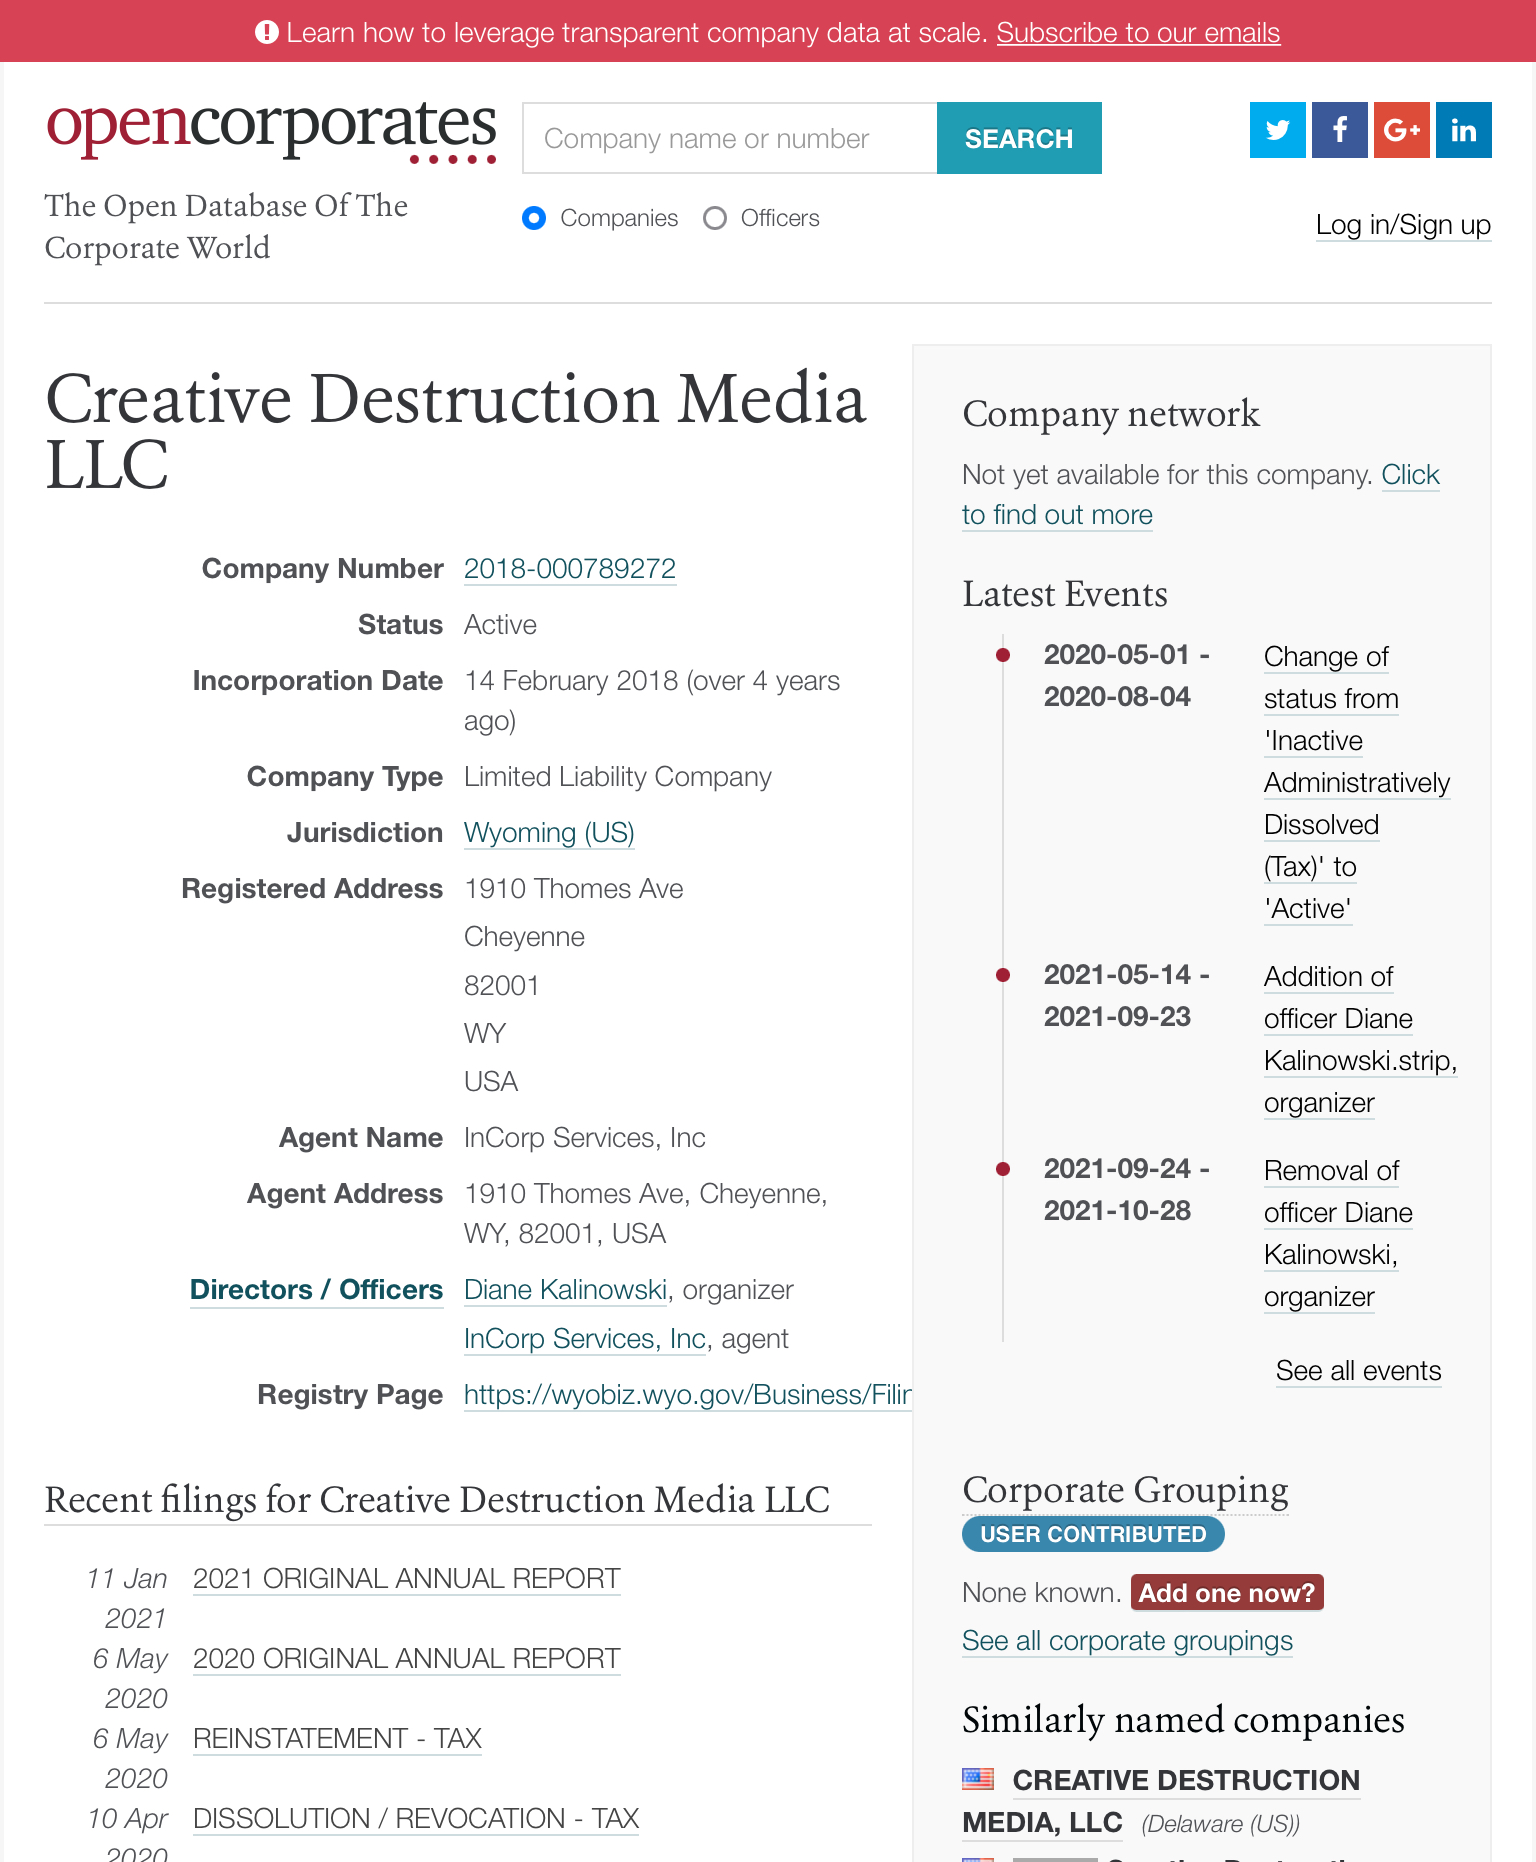Screen dimensions: 1536x1862
Task: Follow Click to find out more link
Action: pos(1200,494)
